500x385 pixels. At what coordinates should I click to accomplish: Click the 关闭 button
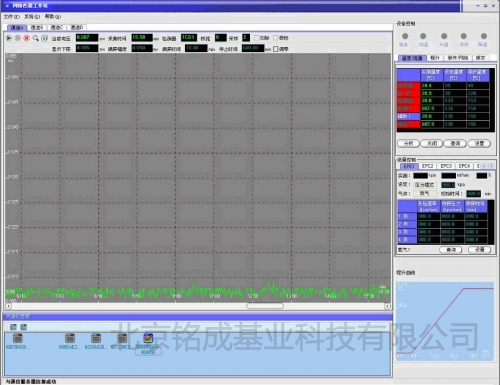(x=432, y=143)
